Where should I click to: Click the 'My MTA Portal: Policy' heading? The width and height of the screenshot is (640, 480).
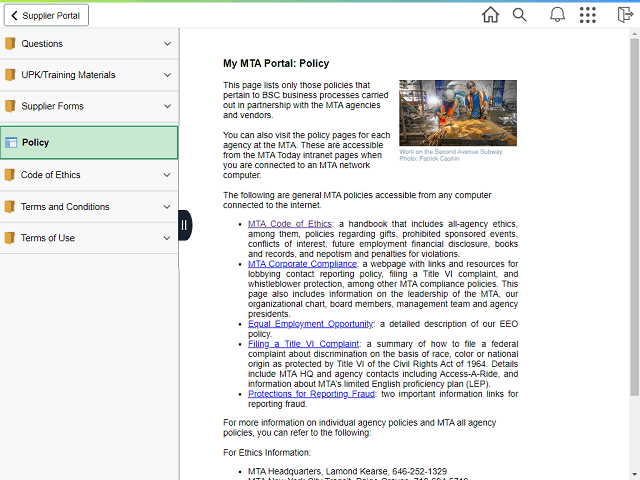[x=276, y=63]
